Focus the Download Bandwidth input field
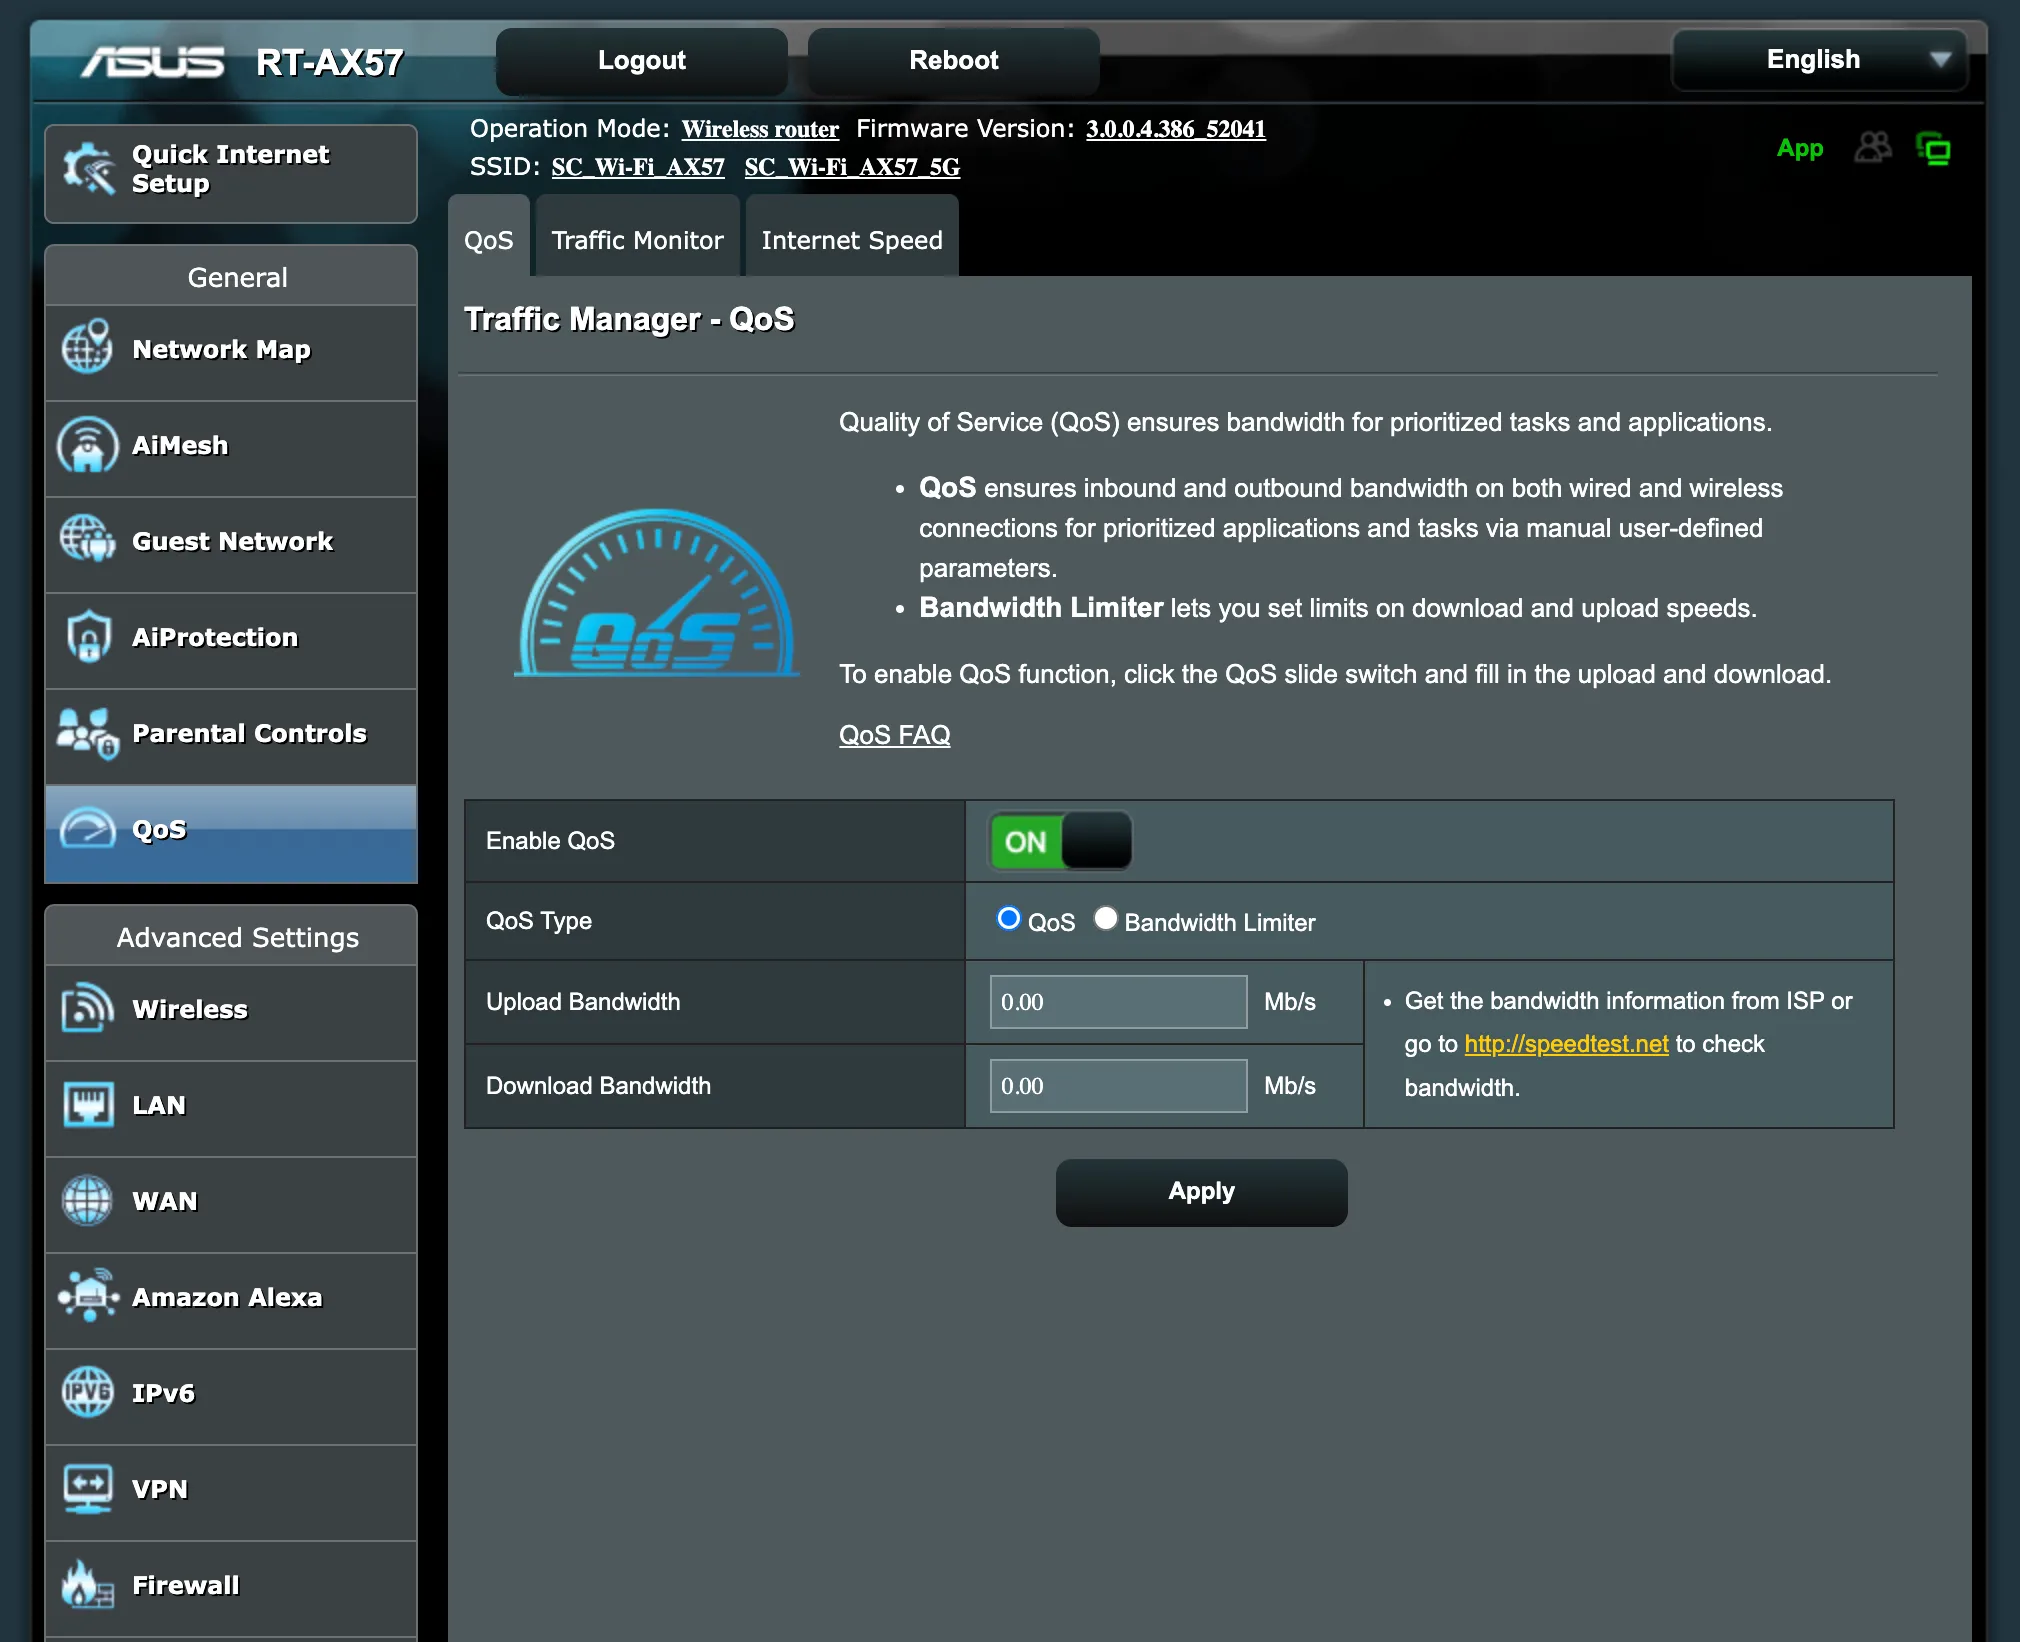Image resolution: width=2020 pixels, height=1642 pixels. (x=1118, y=1086)
